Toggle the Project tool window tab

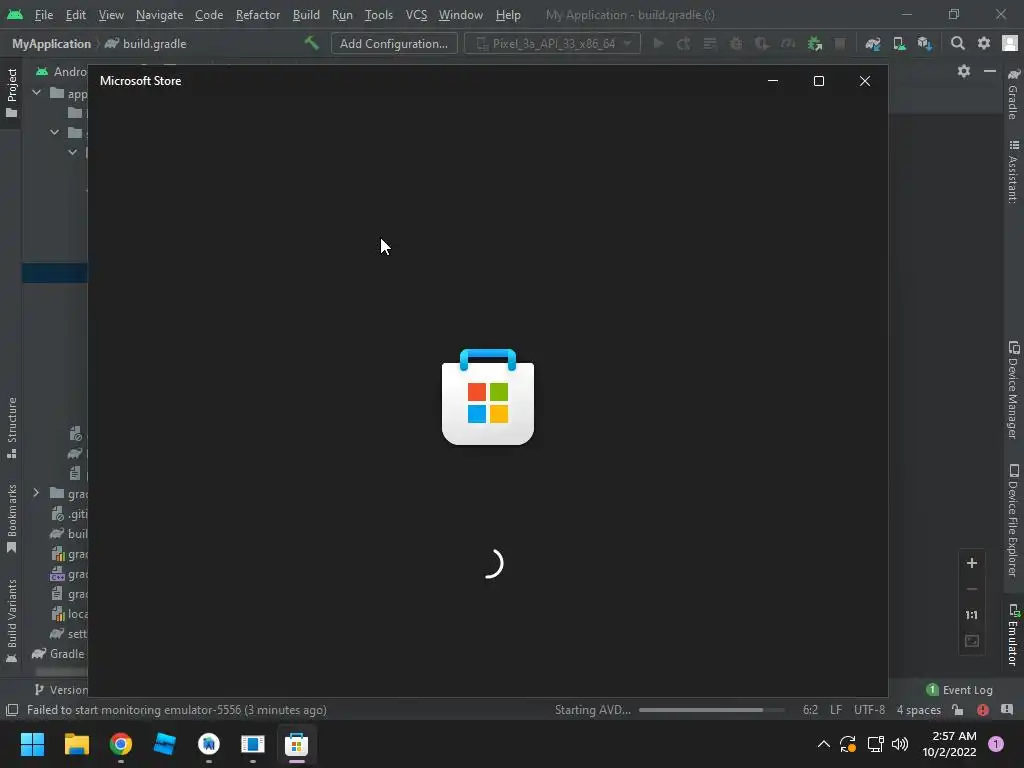pos(11,93)
